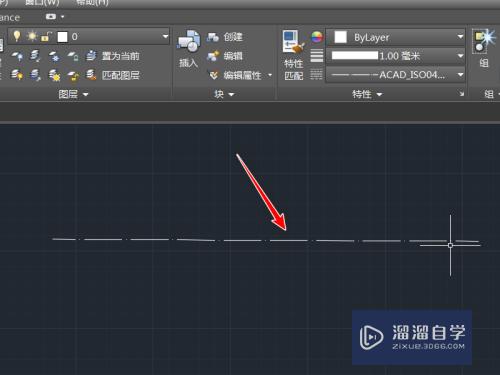Screen dimensions: 500x375
Task: Expand the 特性 panel title
Action: pos(367,94)
